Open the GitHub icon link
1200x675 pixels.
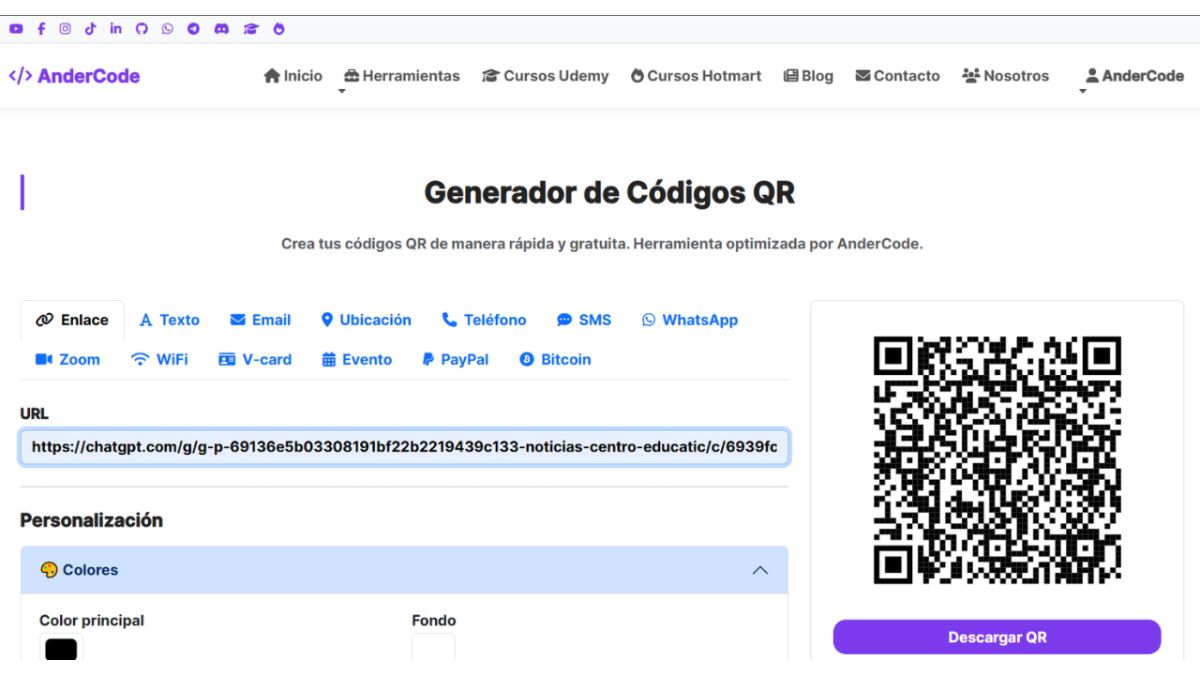[141, 29]
